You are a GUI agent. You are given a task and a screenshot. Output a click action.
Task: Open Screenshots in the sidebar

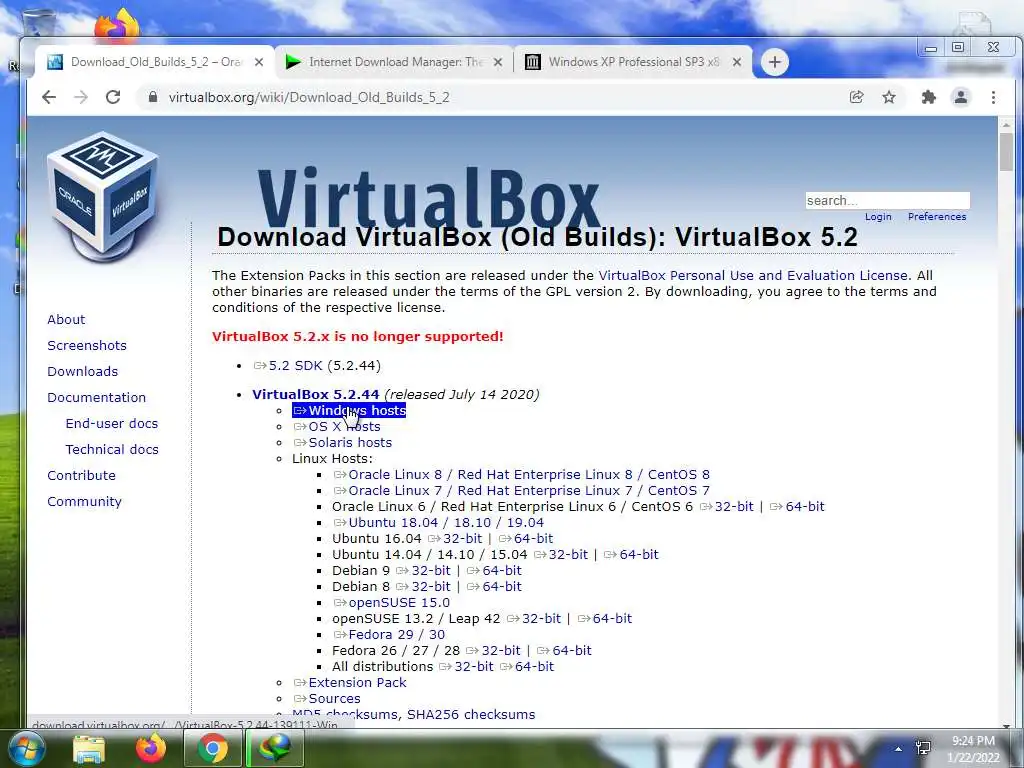tap(87, 345)
